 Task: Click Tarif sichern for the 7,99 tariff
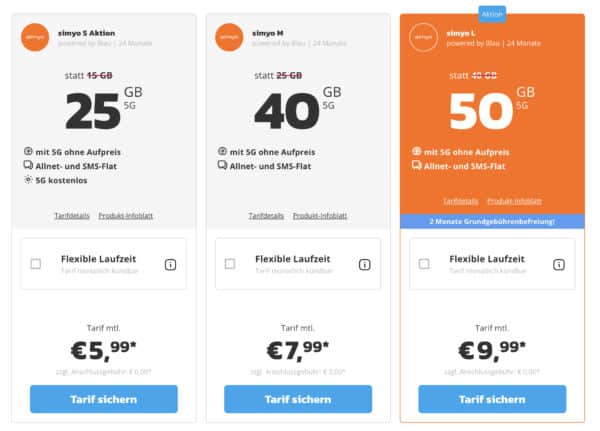pos(298,399)
